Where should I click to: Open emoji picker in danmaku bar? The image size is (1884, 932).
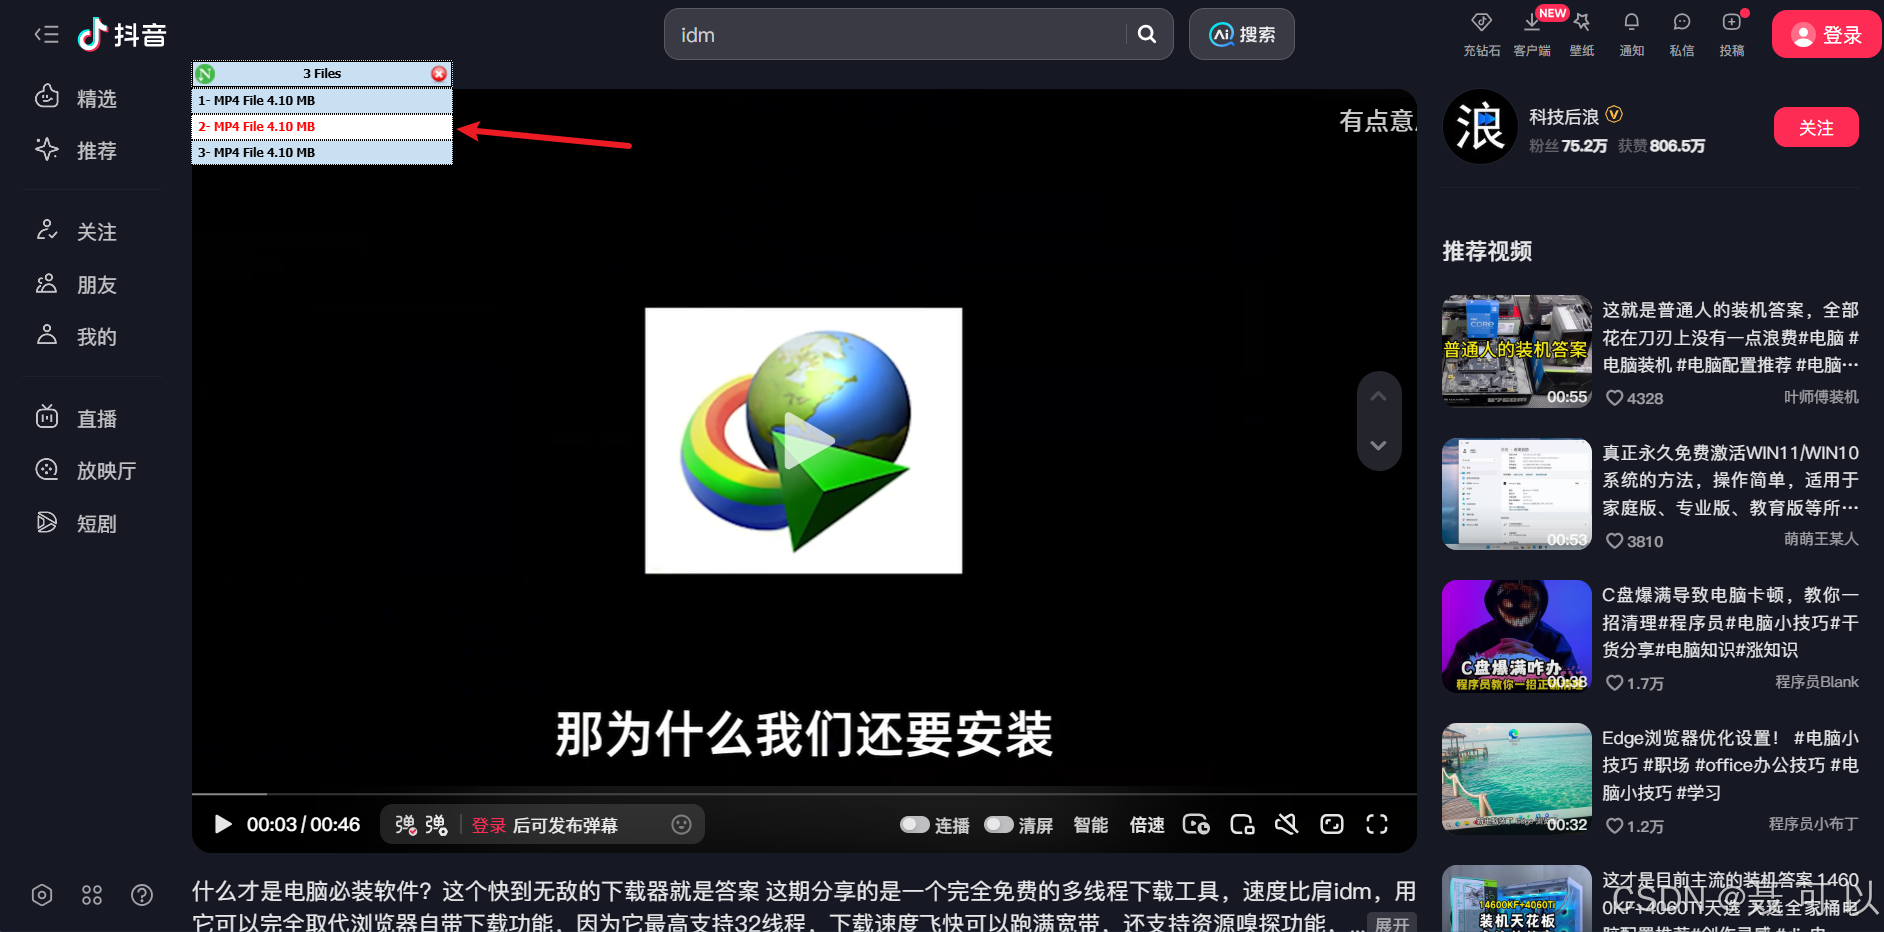click(681, 825)
